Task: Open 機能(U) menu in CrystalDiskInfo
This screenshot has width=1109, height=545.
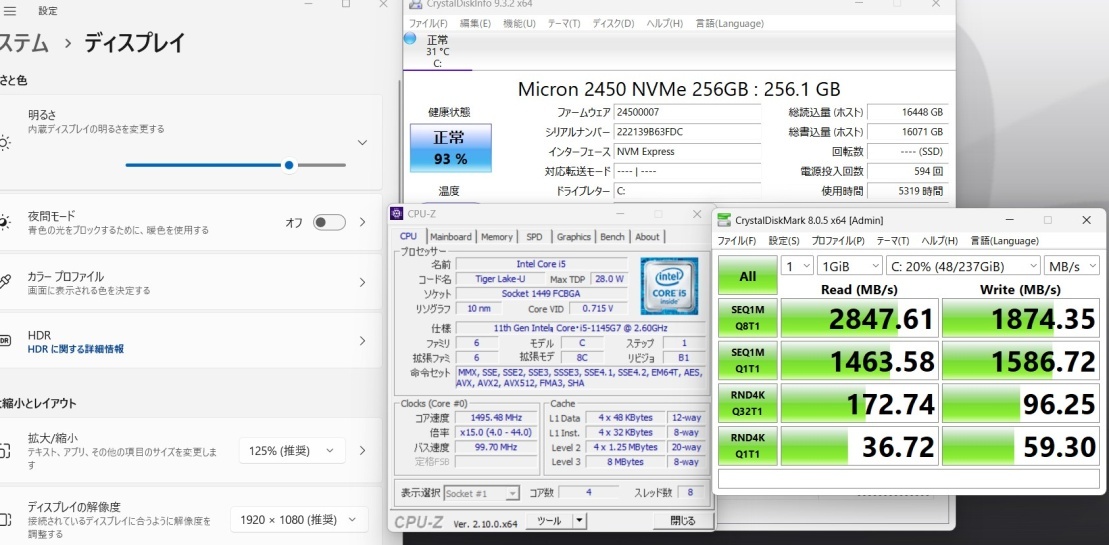Action: [x=519, y=23]
